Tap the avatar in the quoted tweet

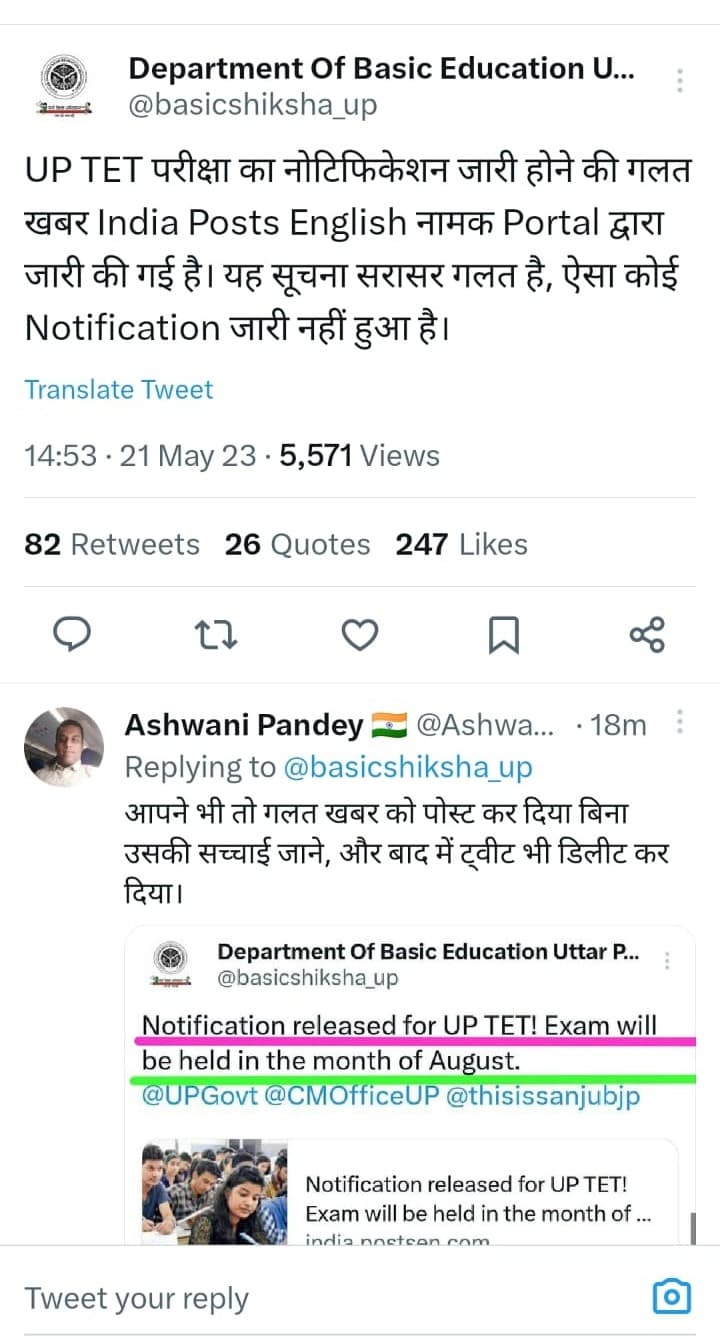(174, 964)
